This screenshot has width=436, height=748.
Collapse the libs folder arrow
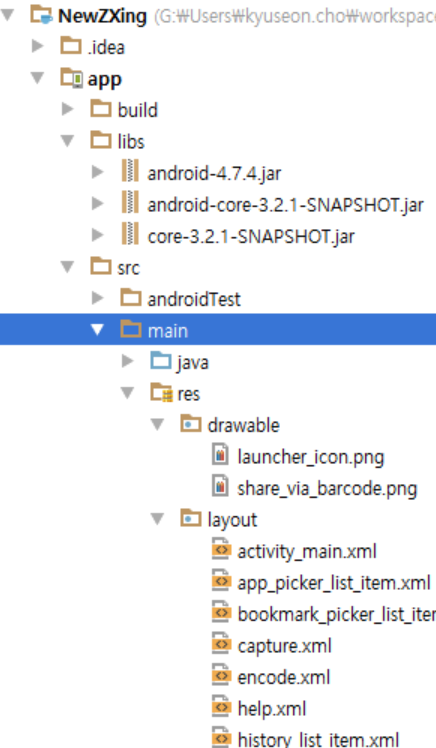(67, 140)
